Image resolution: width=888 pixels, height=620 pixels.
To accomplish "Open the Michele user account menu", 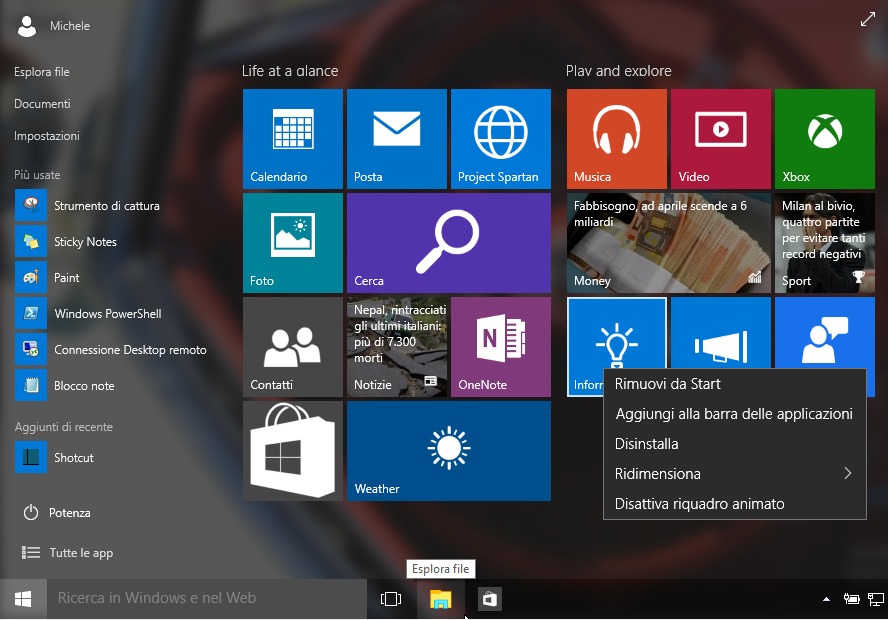I will [54, 26].
